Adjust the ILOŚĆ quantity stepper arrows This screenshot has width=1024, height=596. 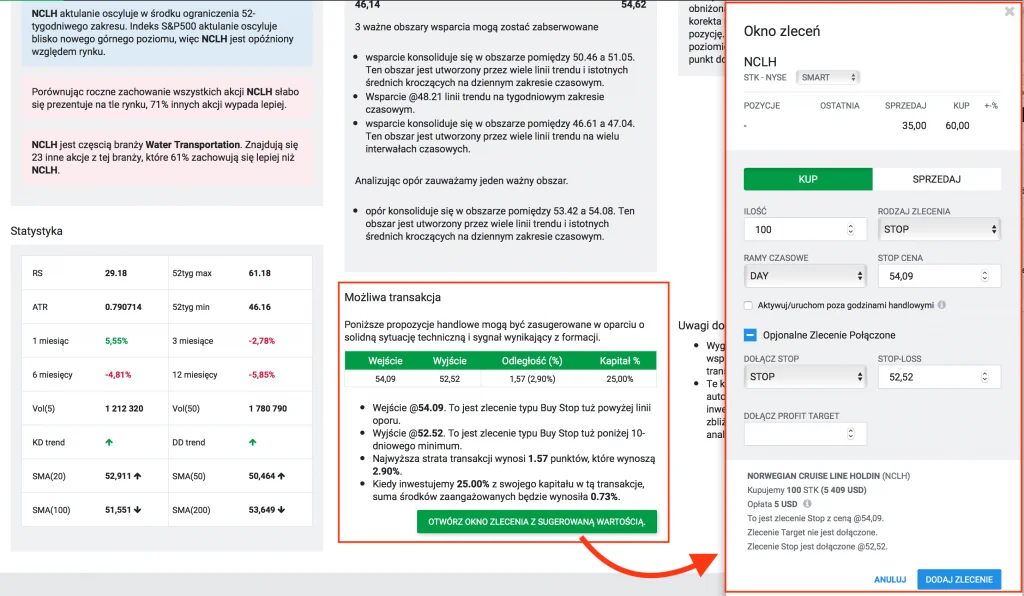point(850,229)
